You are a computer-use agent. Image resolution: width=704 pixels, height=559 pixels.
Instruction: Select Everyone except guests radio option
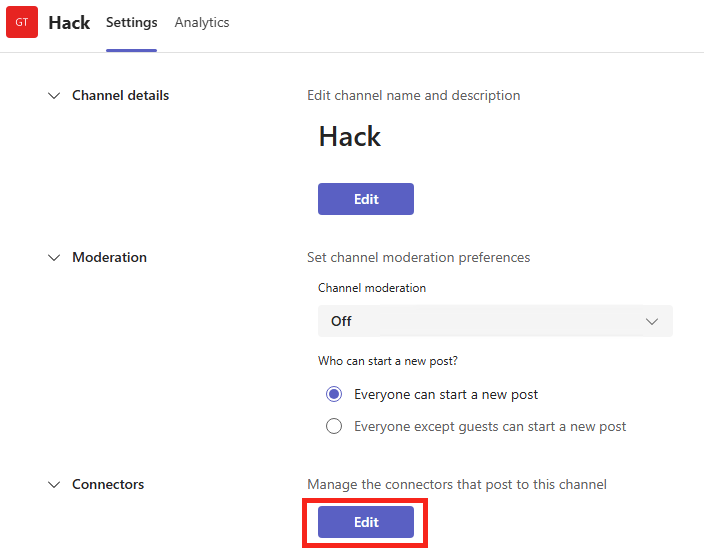point(334,426)
